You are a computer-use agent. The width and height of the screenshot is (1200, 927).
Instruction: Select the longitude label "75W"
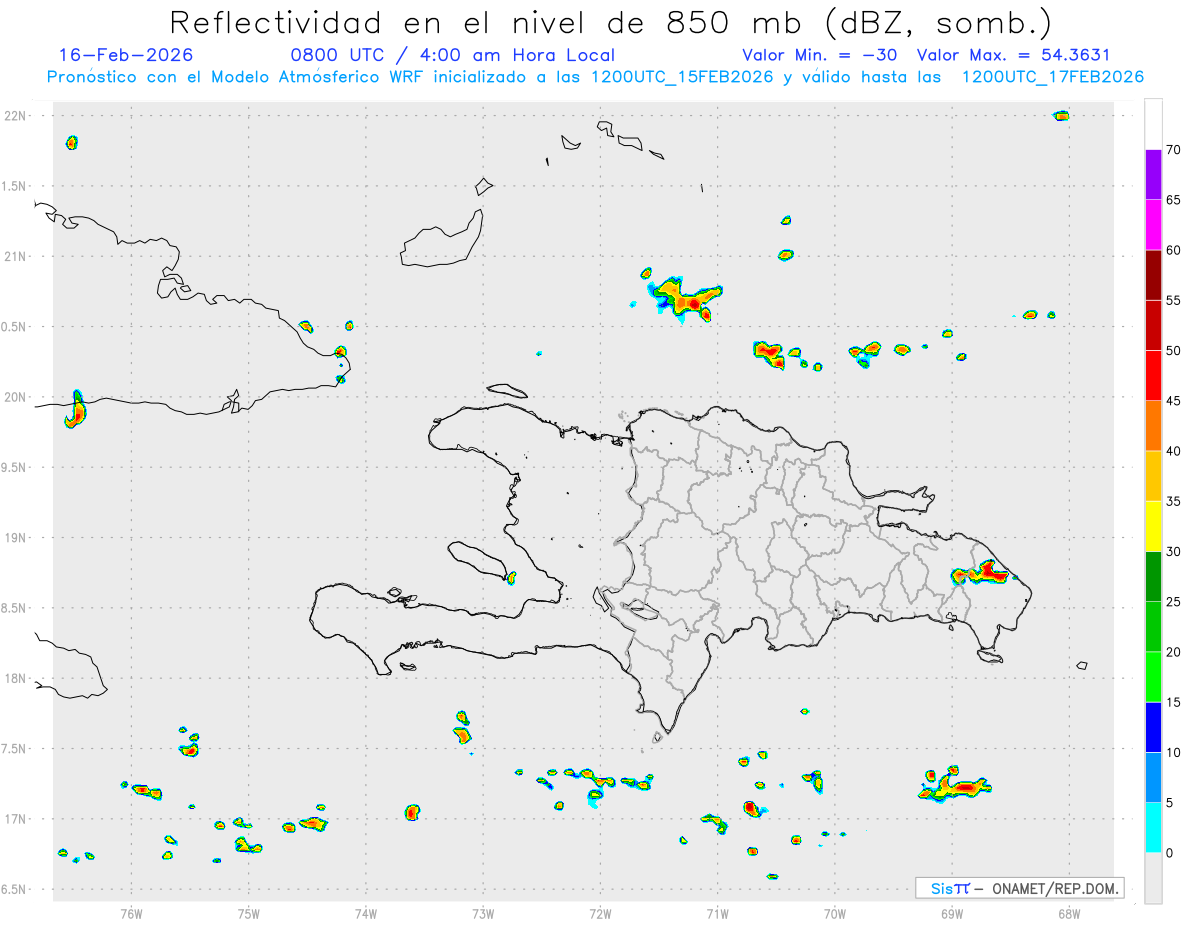(x=248, y=912)
